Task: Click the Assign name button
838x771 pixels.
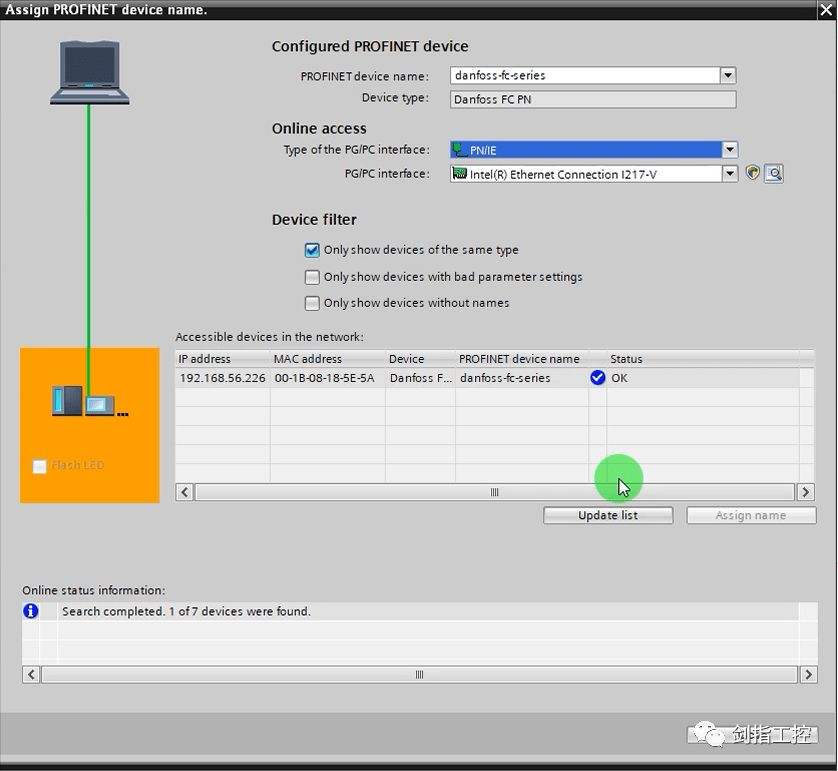Action: click(751, 516)
